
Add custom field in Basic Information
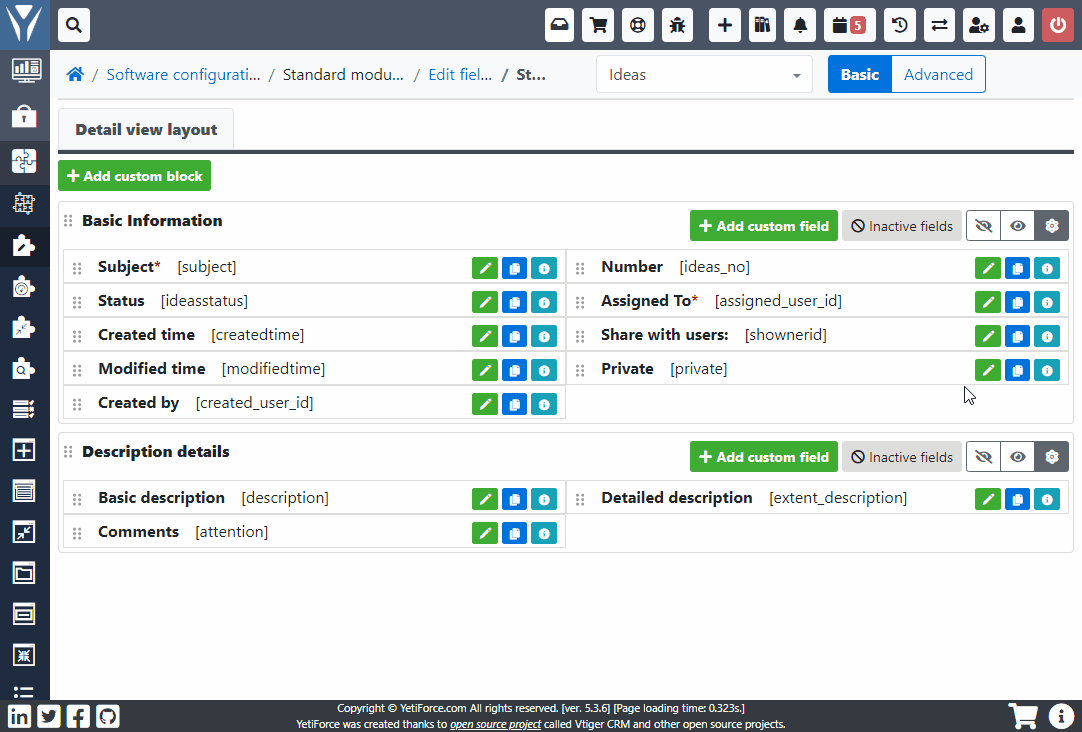point(764,226)
